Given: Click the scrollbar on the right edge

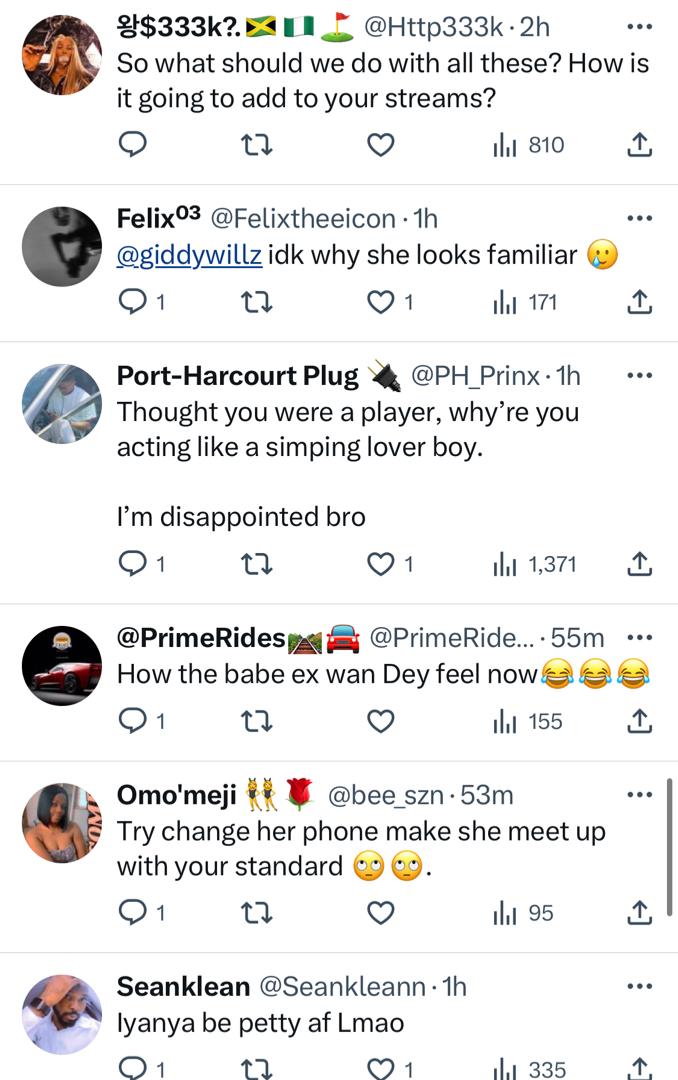Looking at the screenshot, I should [x=669, y=850].
